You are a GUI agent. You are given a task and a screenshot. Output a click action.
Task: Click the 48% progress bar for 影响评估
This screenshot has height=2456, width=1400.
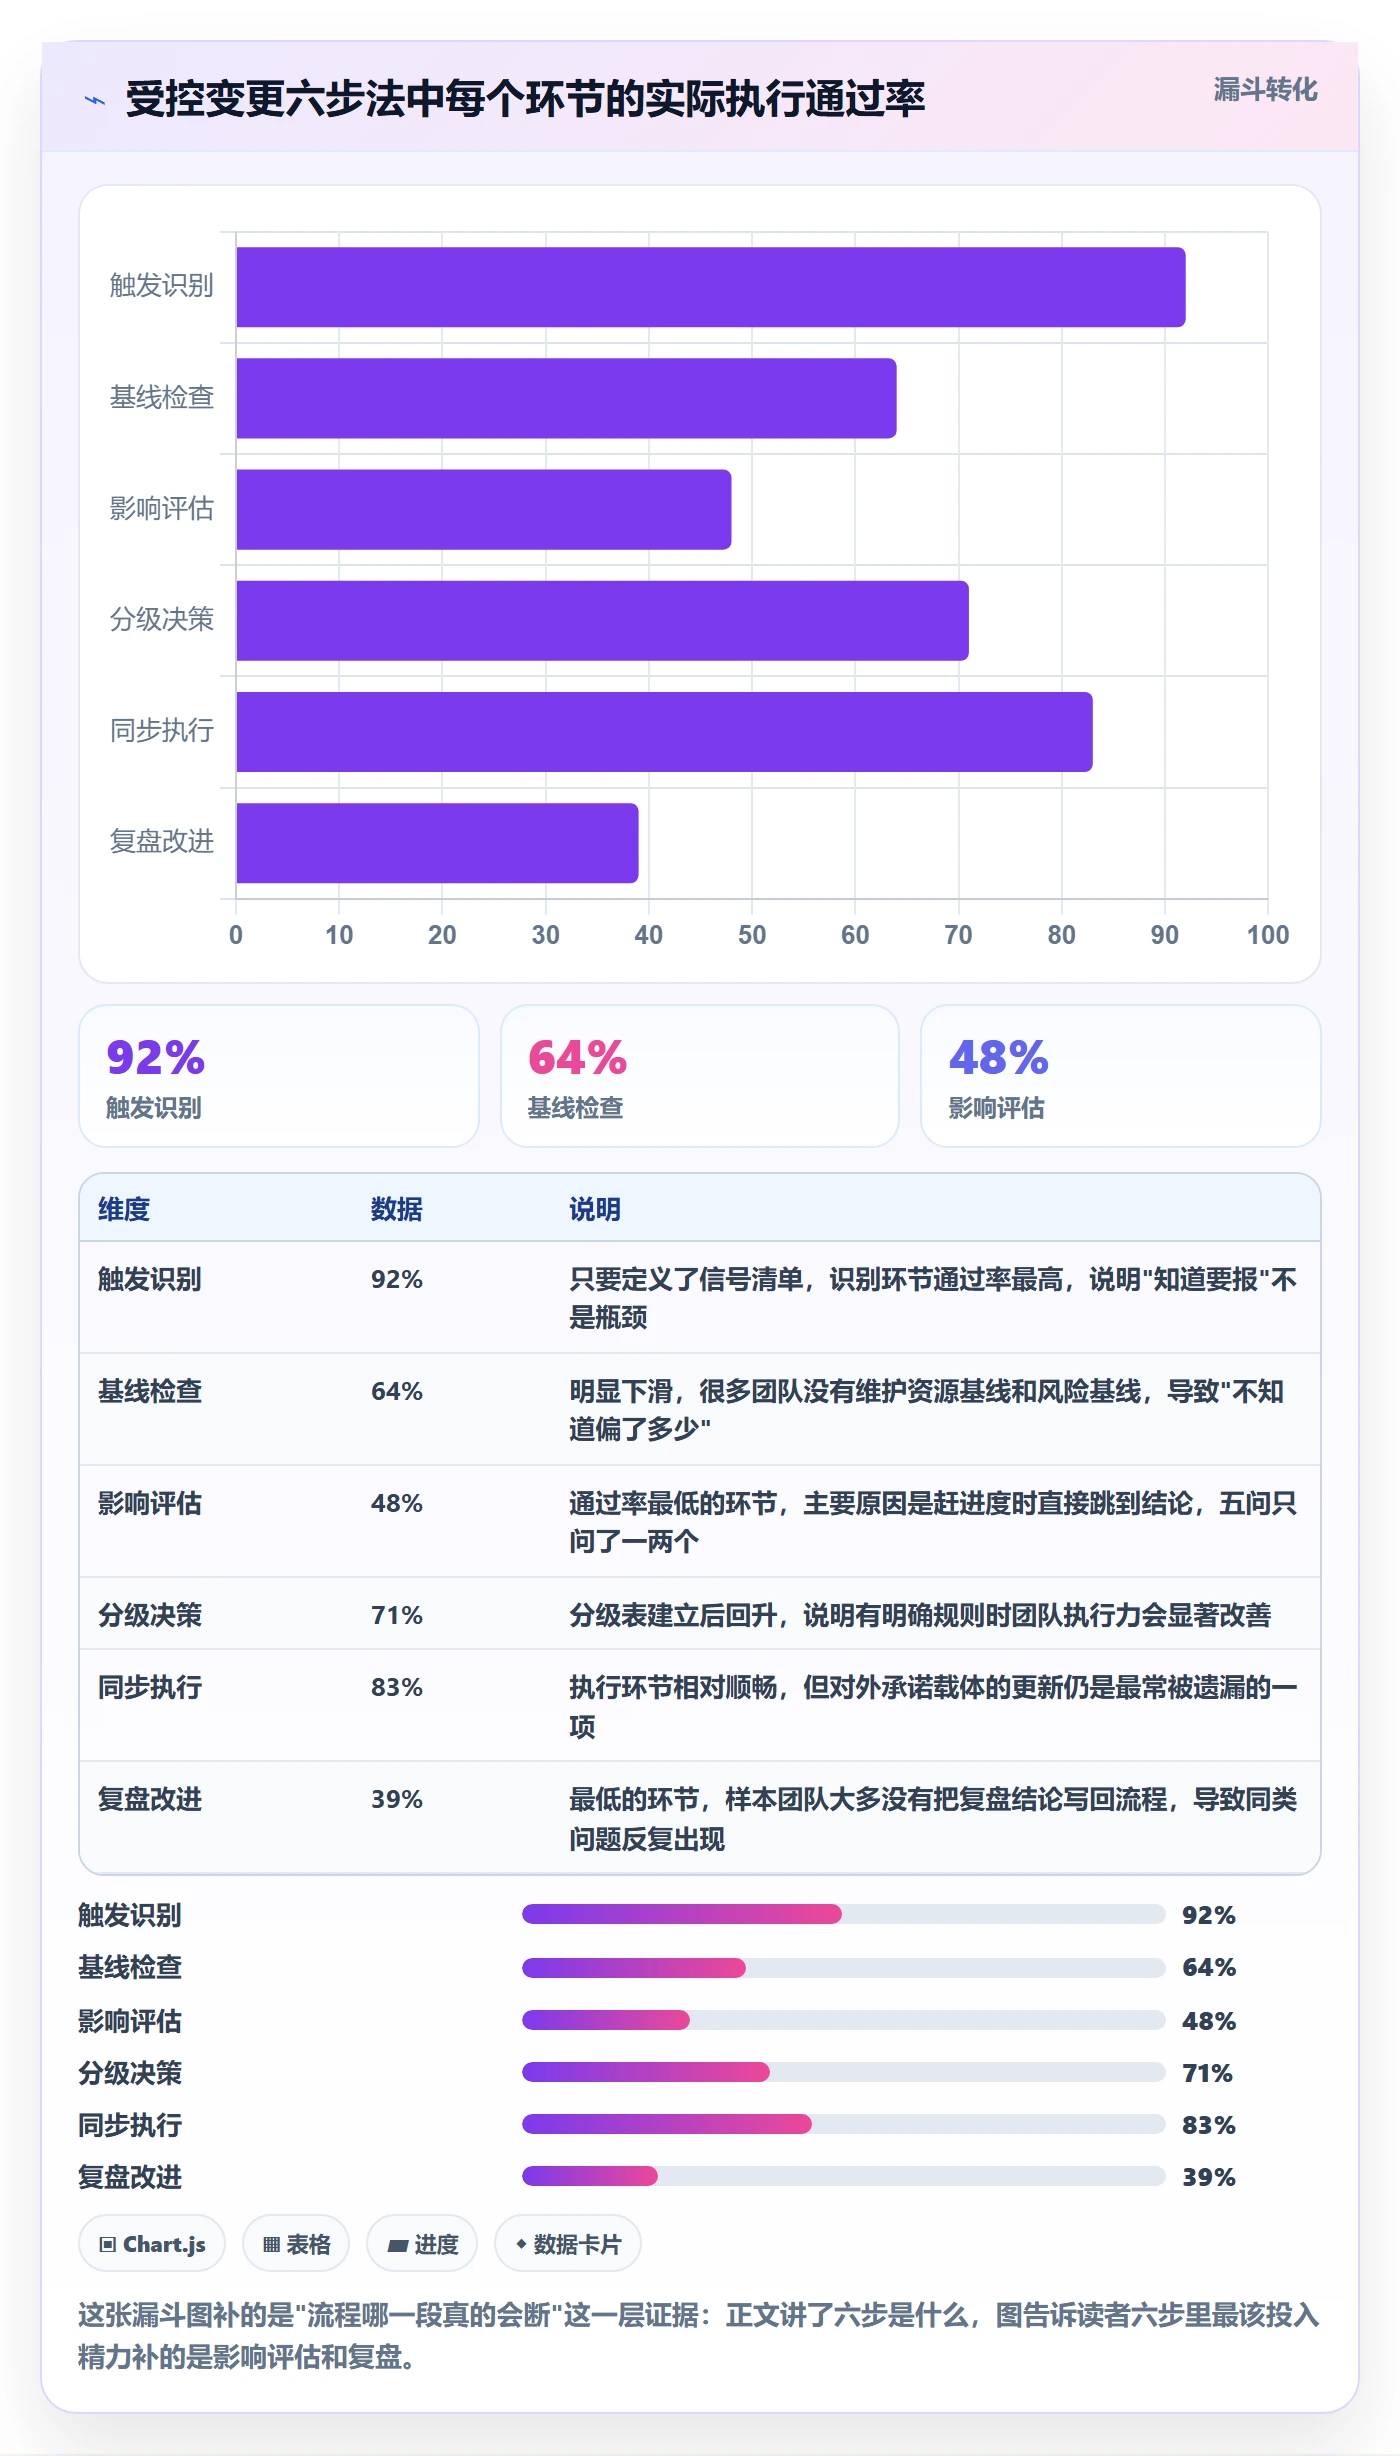coord(844,2020)
